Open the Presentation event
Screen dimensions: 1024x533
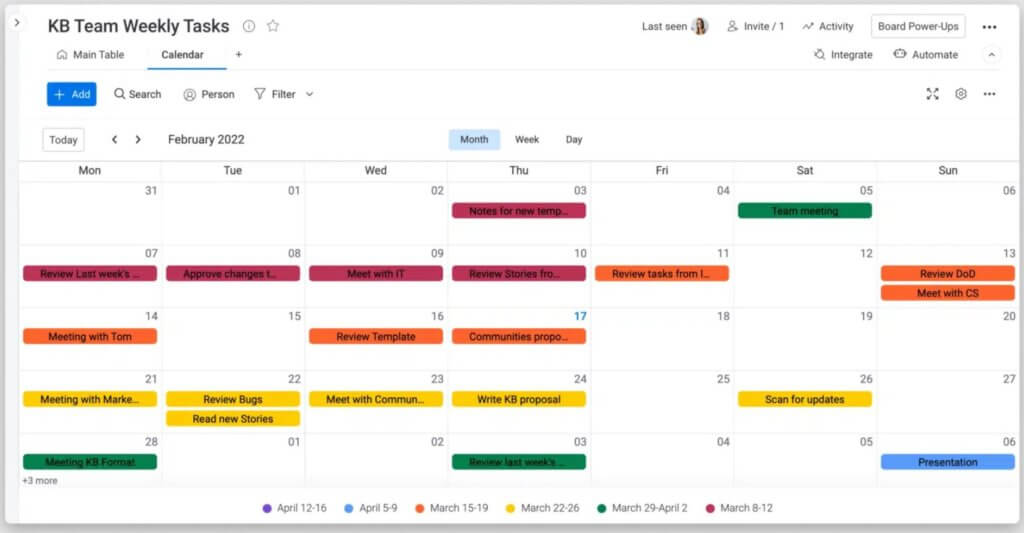click(948, 462)
